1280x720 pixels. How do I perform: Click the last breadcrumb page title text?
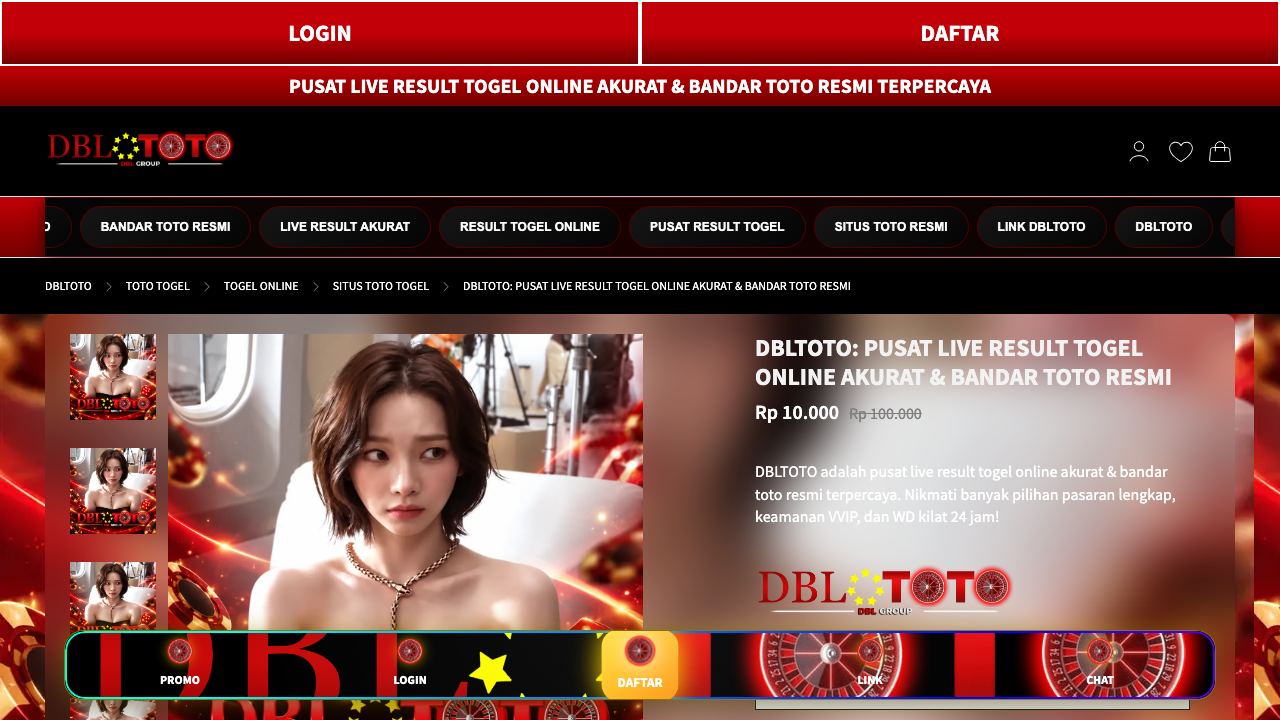point(657,286)
